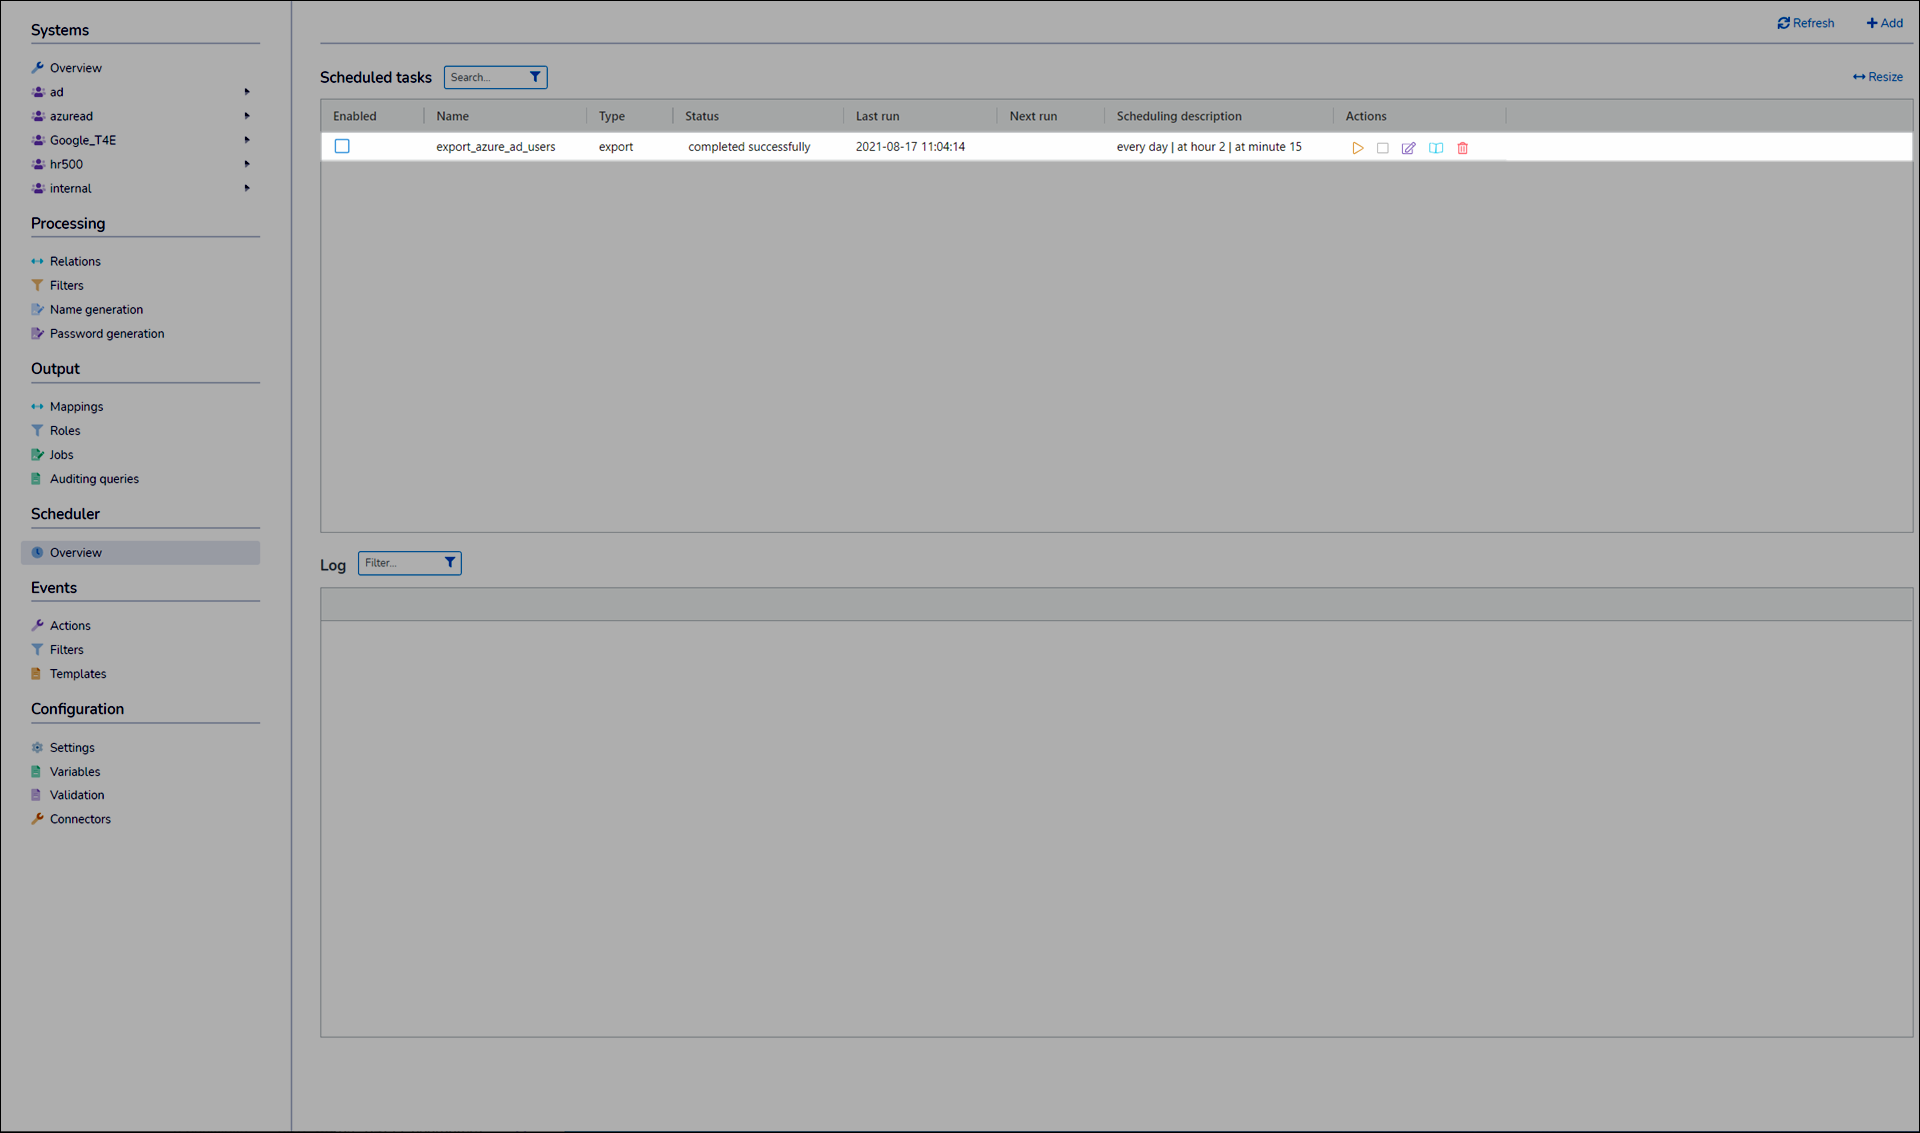Sort by the Last run column header
This screenshot has width=1920, height=1133.
[x=877, y=116]
